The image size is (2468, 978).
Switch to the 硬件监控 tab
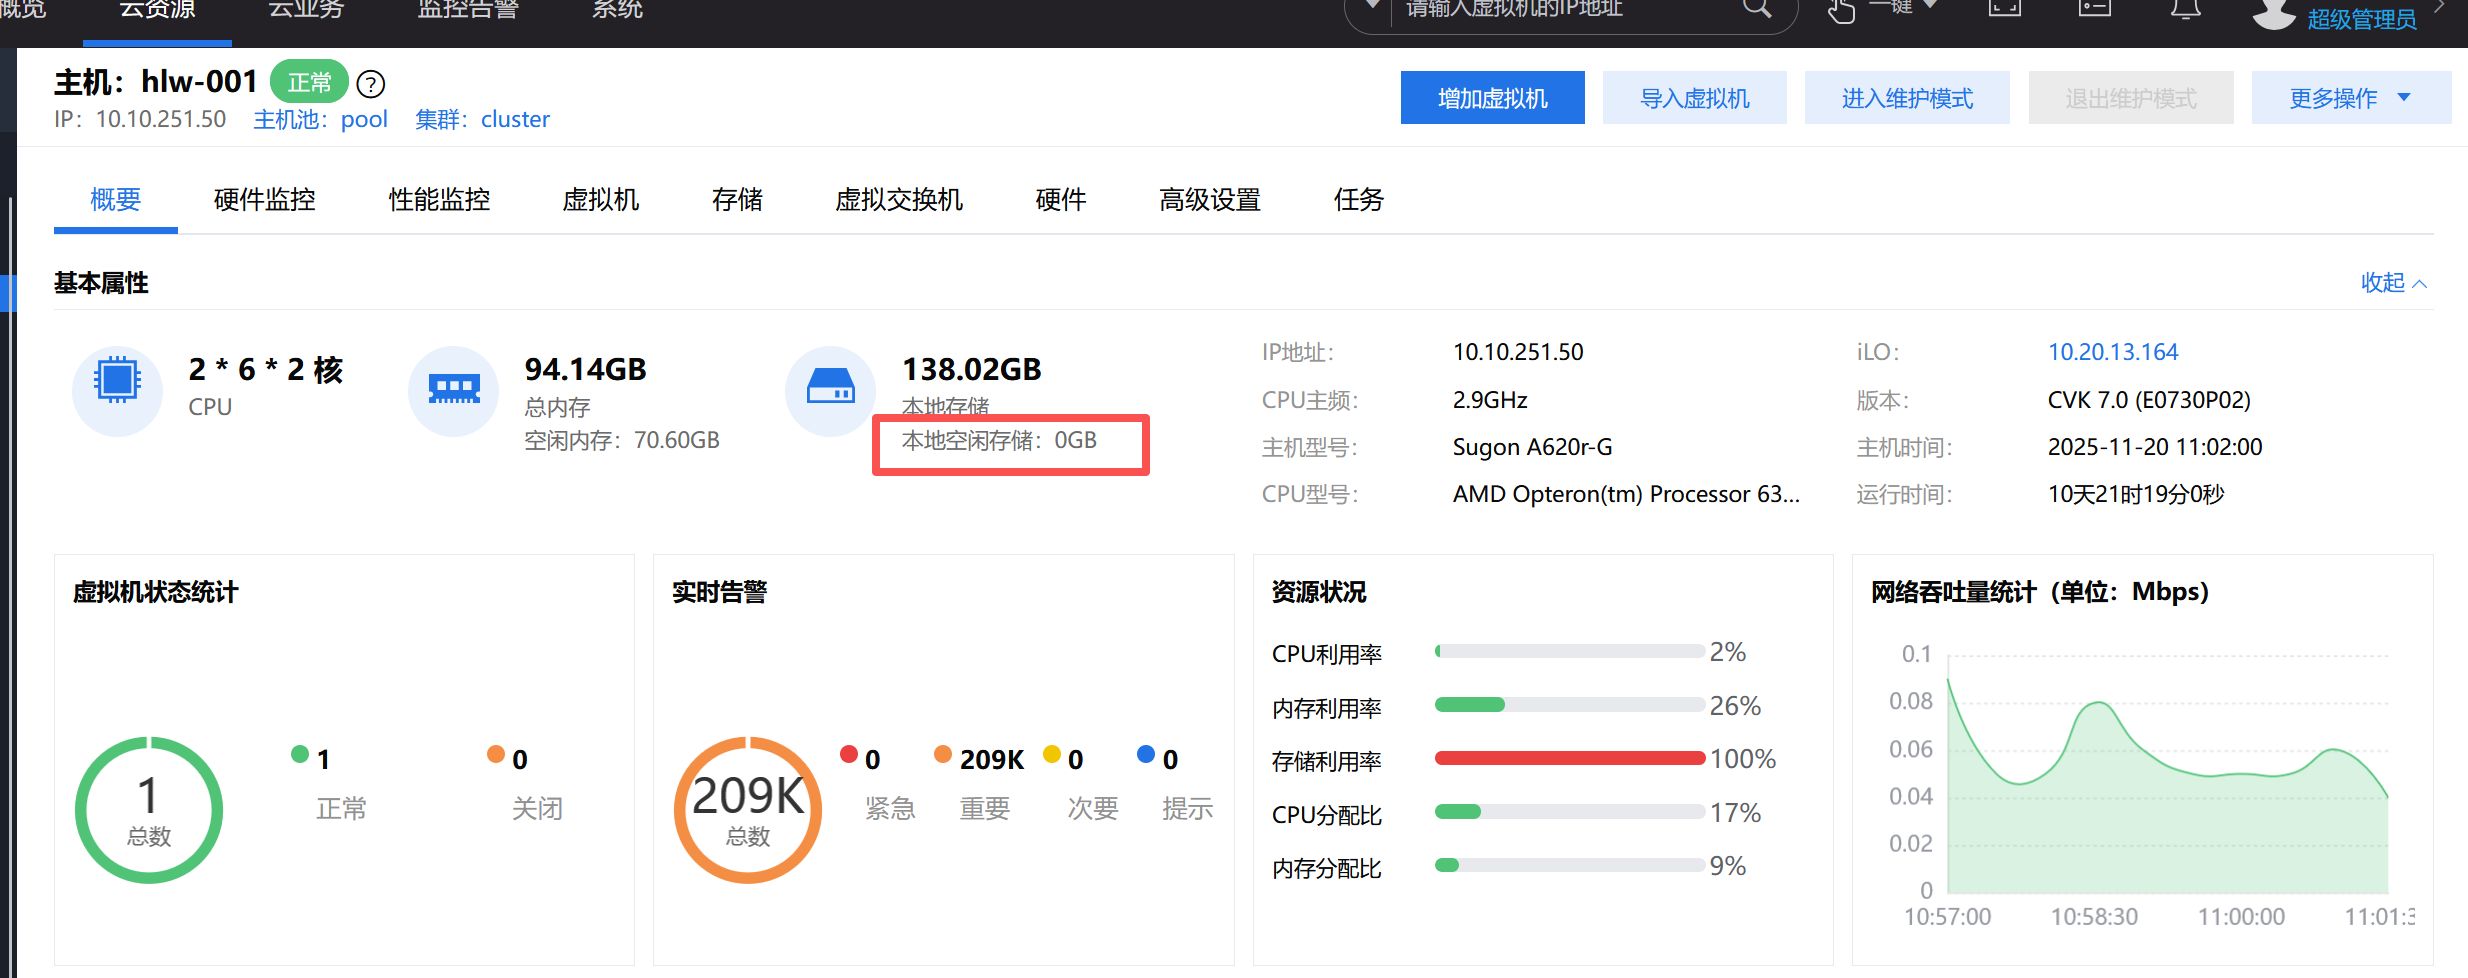[264, 200]
